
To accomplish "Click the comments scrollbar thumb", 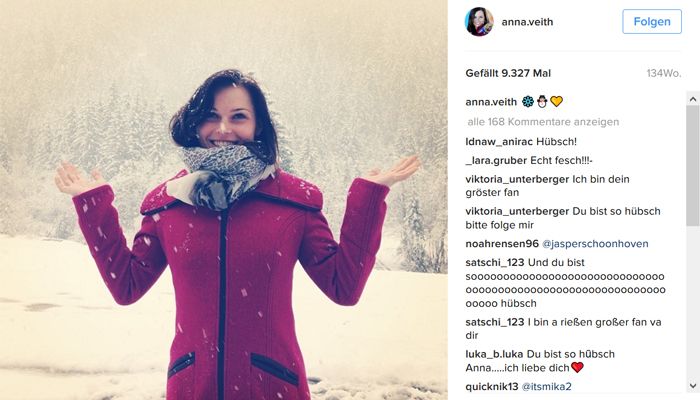I will pos(693,167).
